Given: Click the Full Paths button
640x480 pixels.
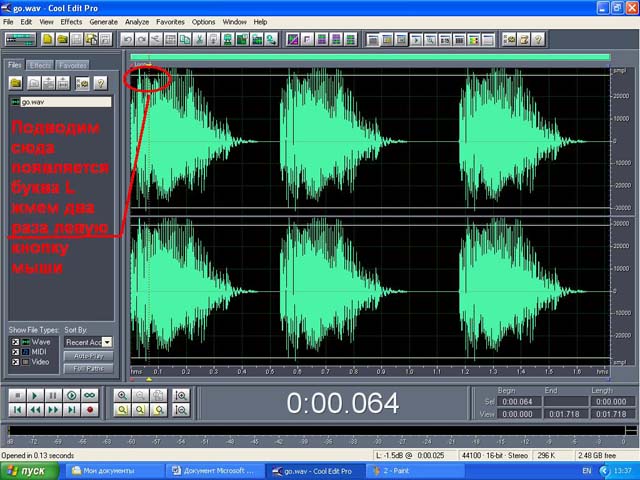Looking at the screenshot, I should point(89,369).
